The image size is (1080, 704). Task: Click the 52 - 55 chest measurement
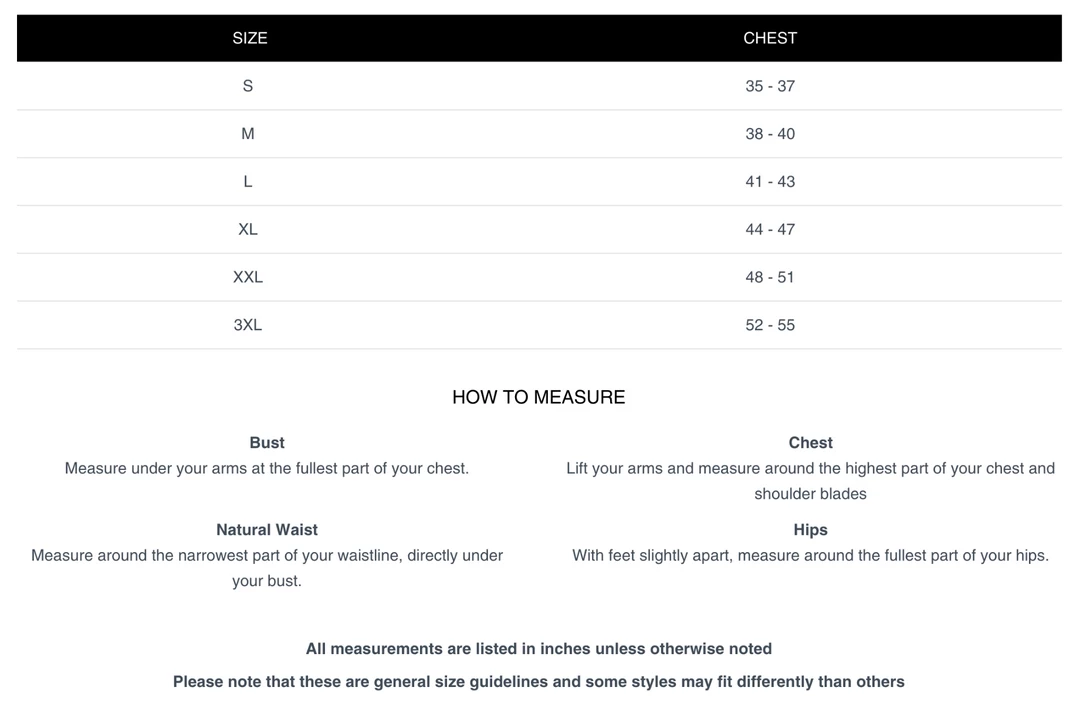(x=770, y=325)
